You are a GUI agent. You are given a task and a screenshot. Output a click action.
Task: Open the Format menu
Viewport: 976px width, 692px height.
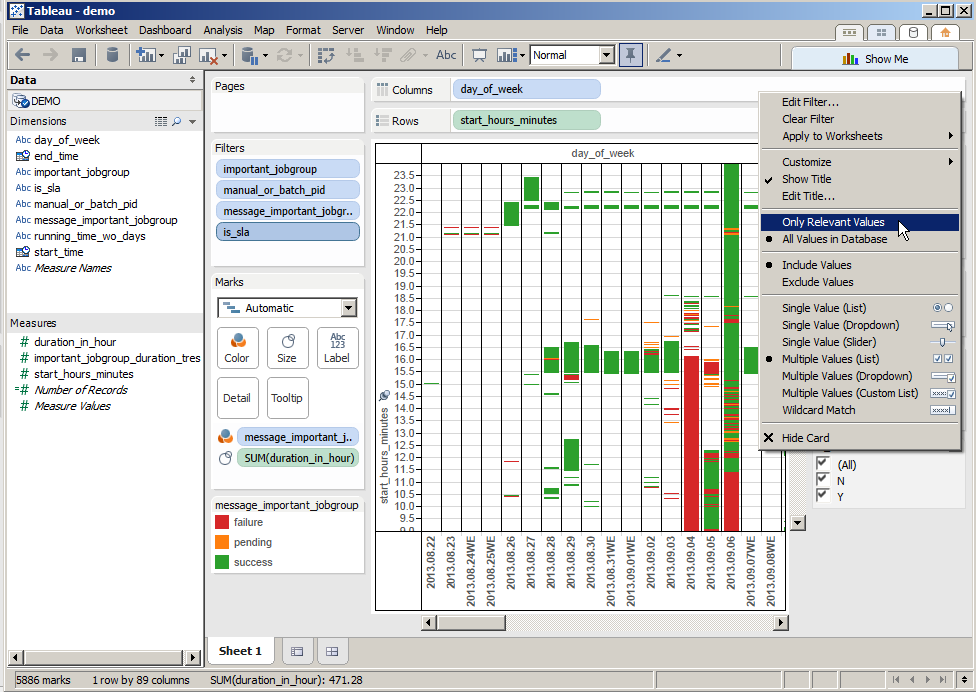point(303,30)
